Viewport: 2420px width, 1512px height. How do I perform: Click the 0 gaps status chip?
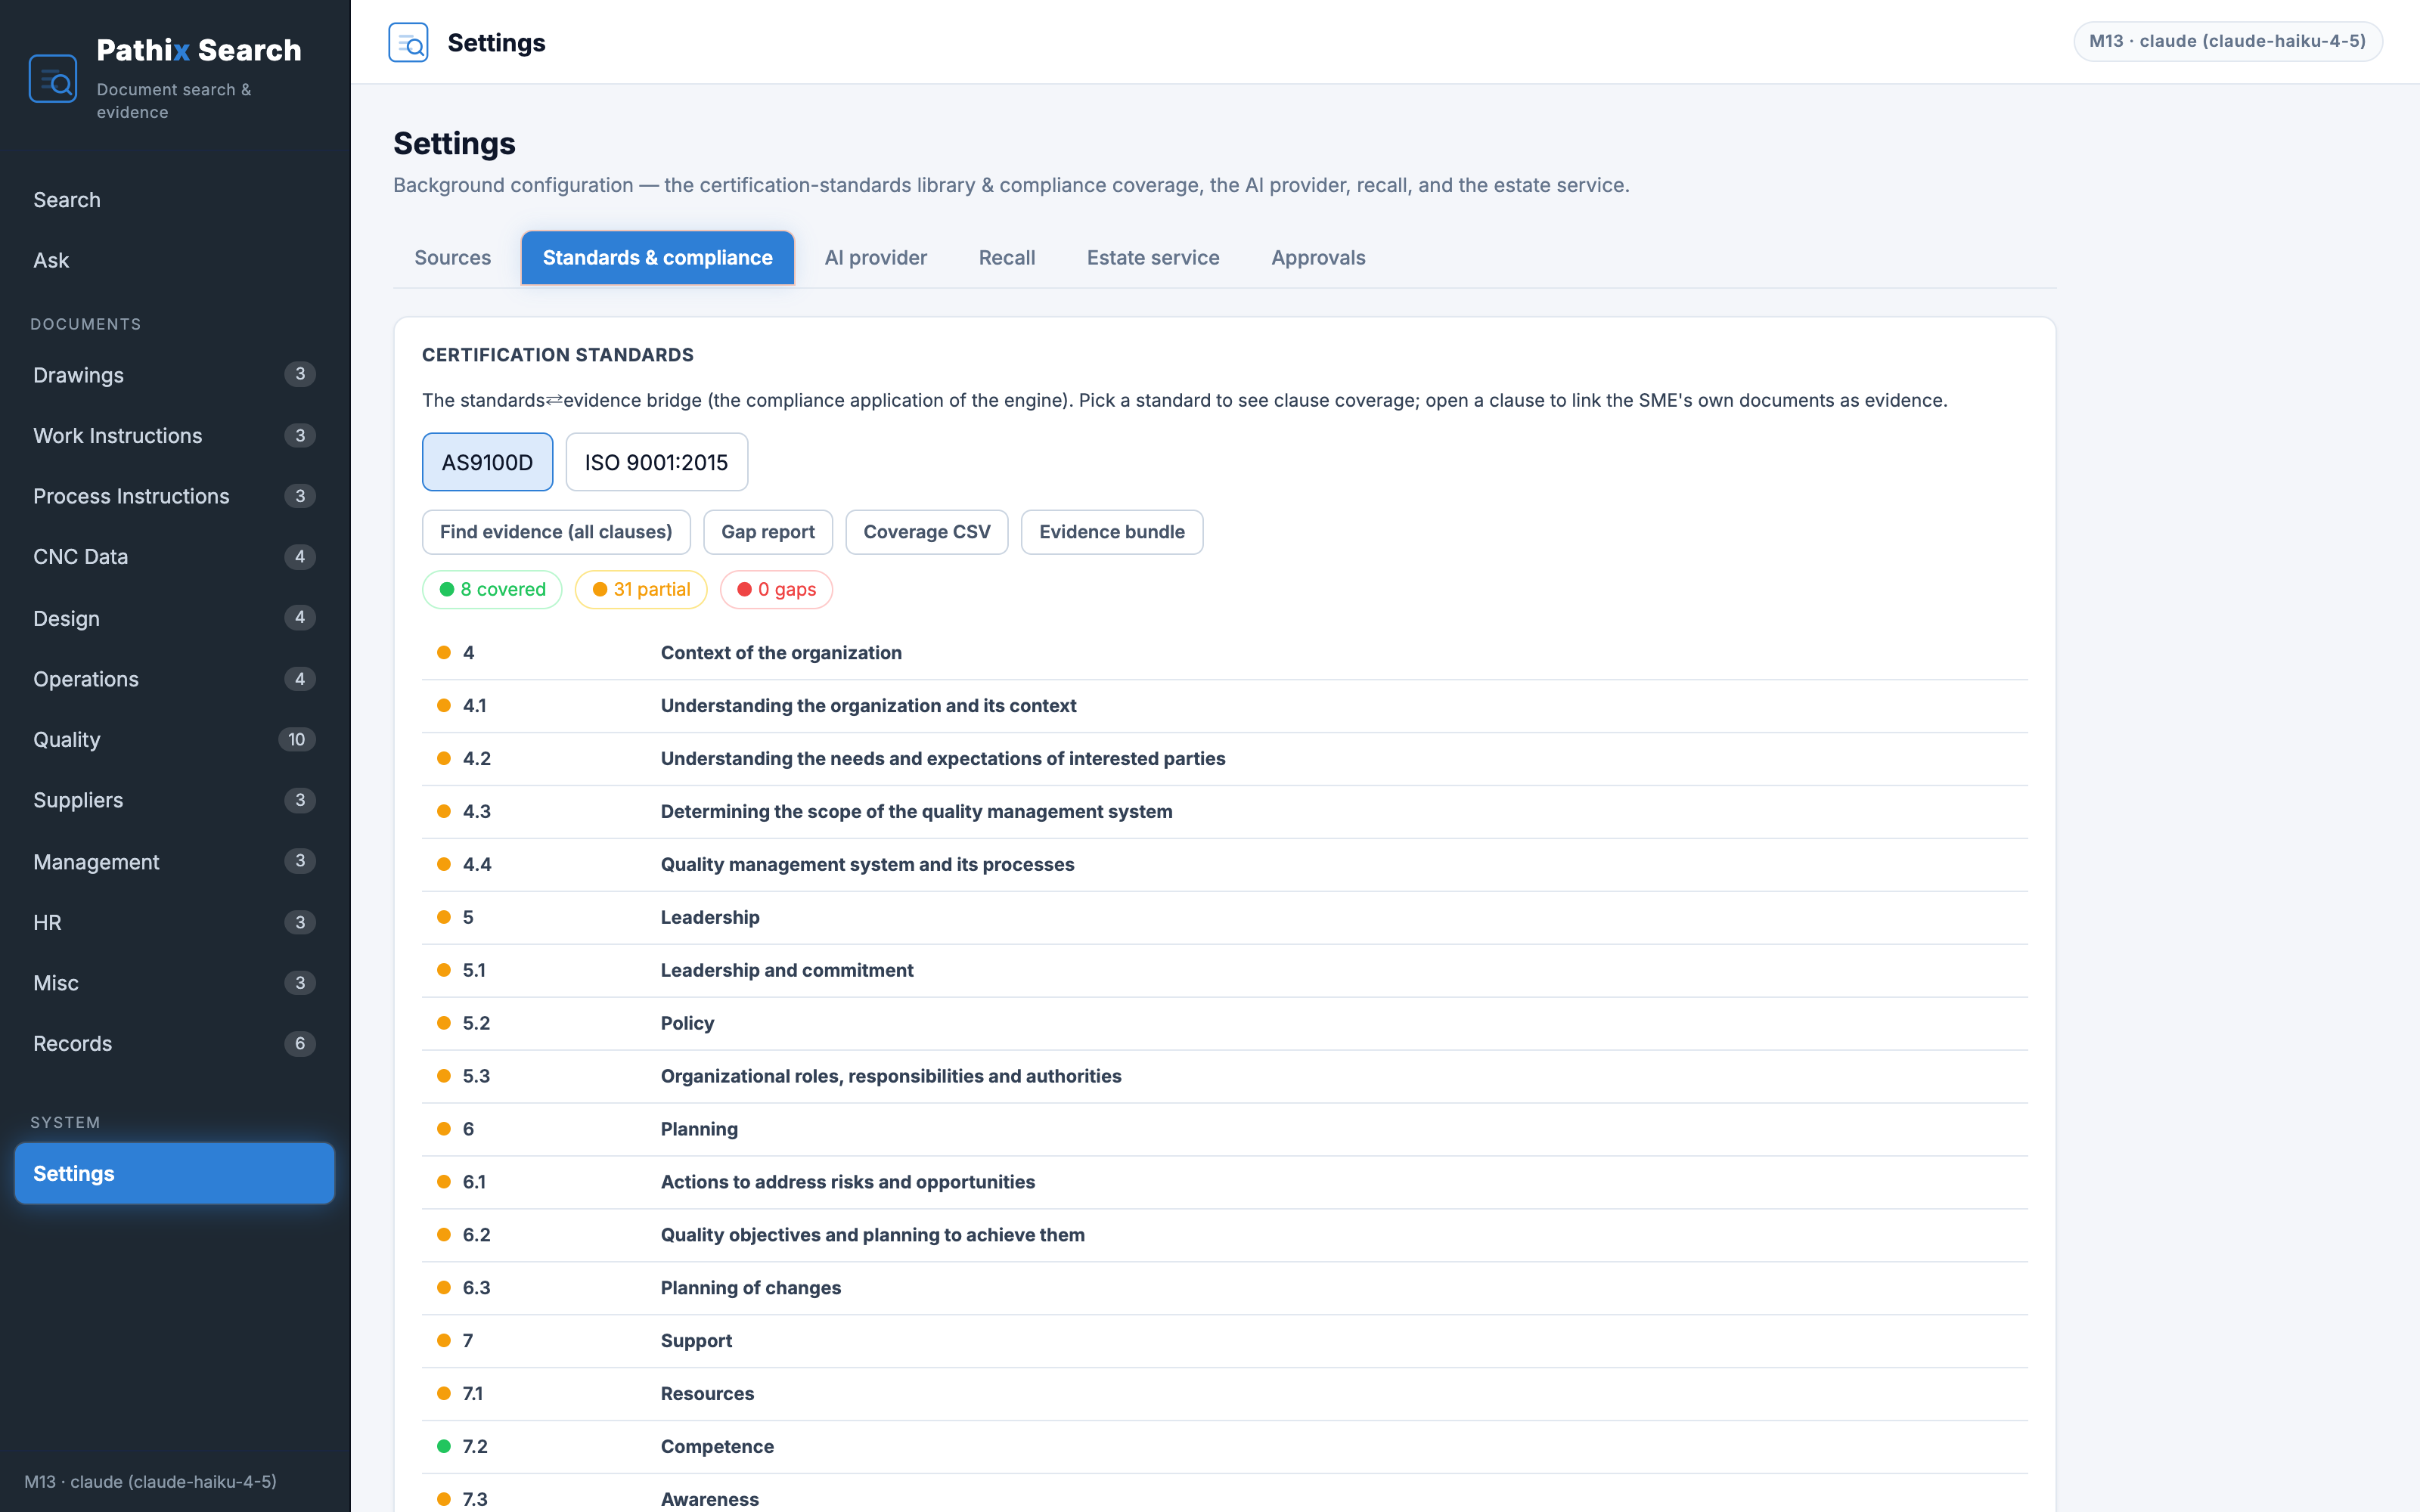click(x=776, y=590)
